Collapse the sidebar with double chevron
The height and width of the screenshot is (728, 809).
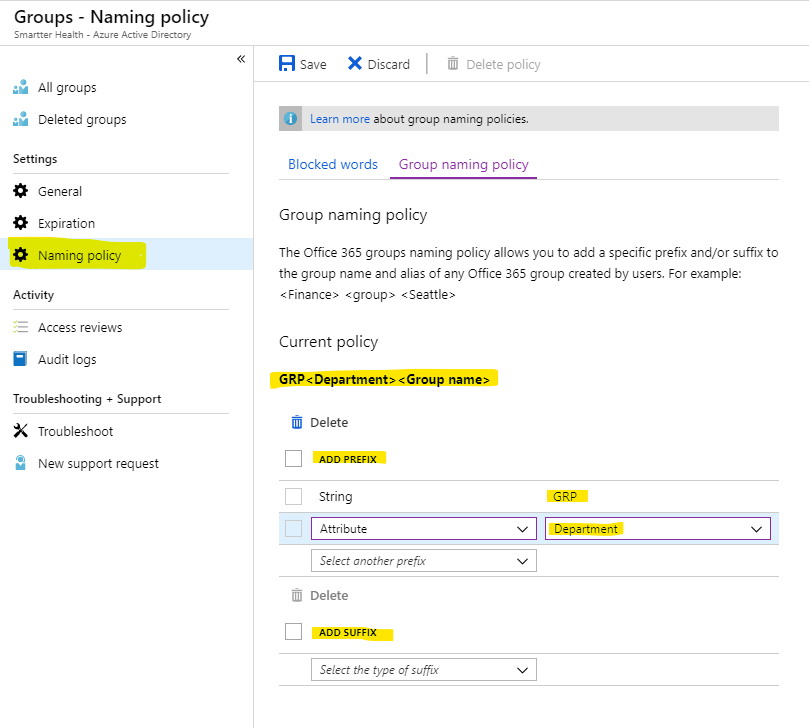(x=241, y=59)
